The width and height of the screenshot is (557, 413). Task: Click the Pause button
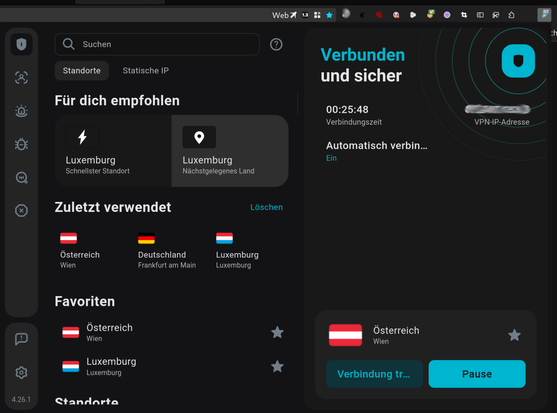click(477, 374)
